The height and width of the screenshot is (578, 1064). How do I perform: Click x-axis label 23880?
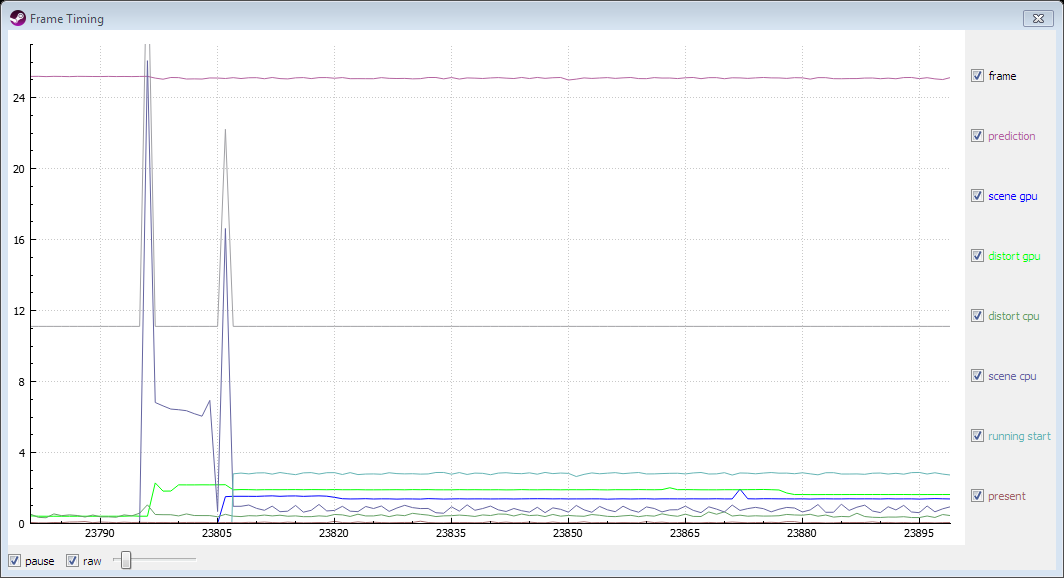coord(801,533)
